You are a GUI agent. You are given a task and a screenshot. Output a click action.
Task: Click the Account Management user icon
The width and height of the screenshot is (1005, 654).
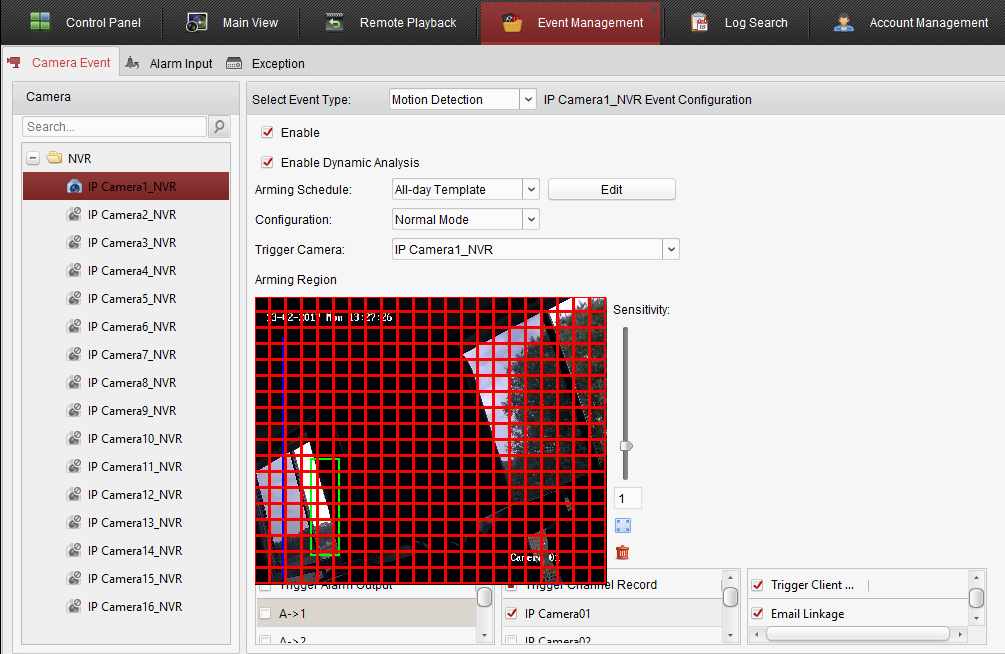844,22
